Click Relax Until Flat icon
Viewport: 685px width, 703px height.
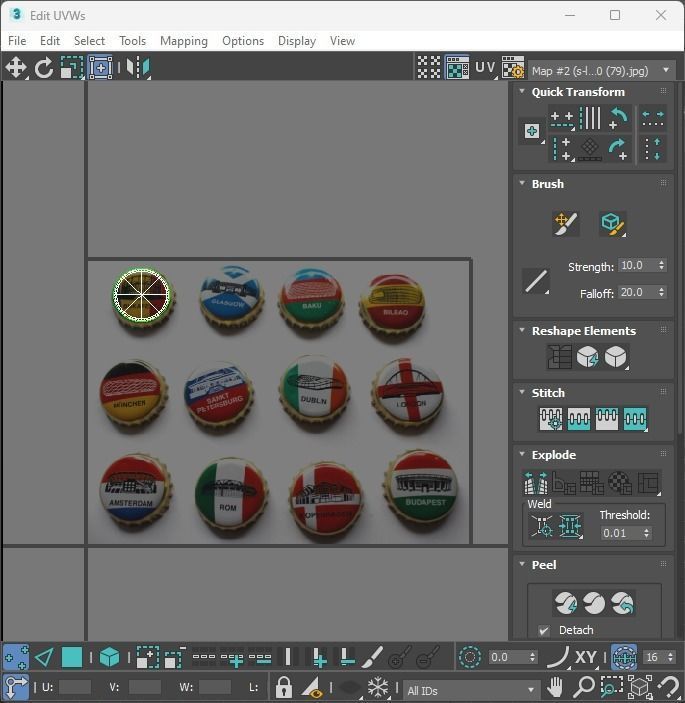587,357
